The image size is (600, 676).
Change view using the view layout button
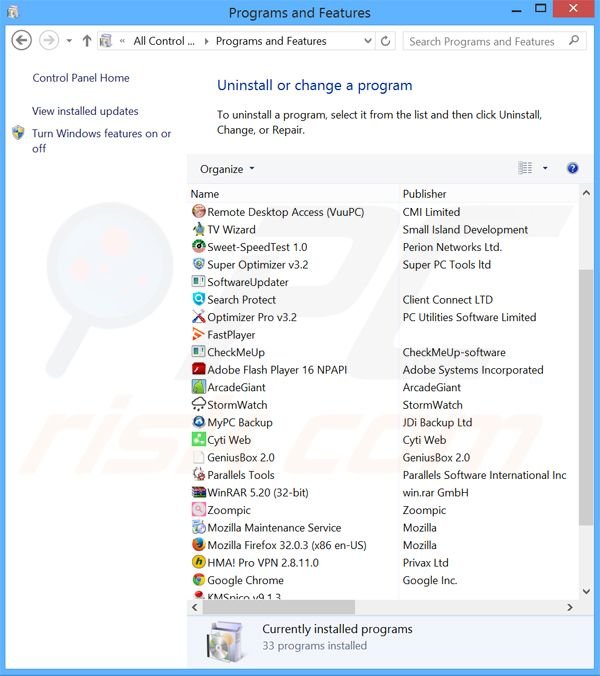click(x=525, y=168)
